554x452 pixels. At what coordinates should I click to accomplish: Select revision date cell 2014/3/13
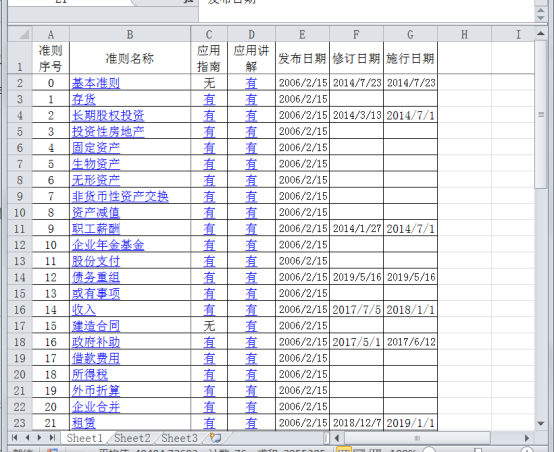point(356,116)
